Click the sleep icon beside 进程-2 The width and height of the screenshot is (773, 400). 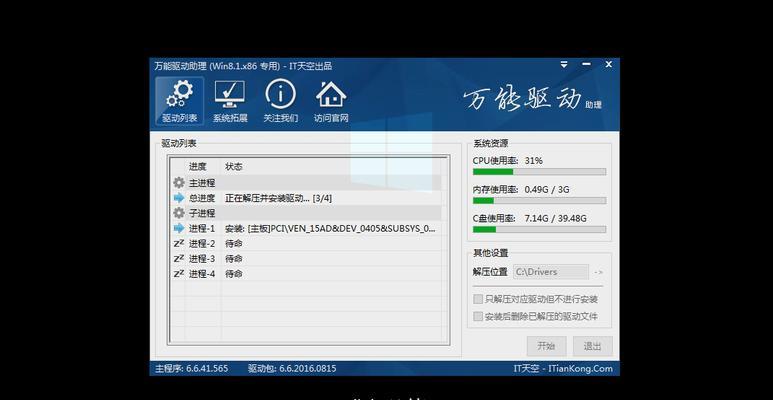click(179, 244)
